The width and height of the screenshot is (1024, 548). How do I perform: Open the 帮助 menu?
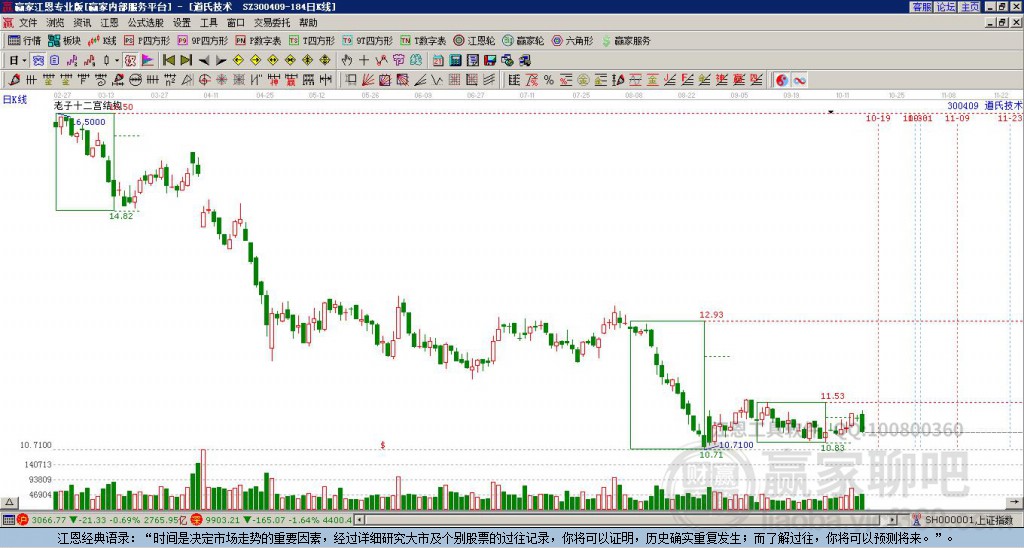coord(308,23)
